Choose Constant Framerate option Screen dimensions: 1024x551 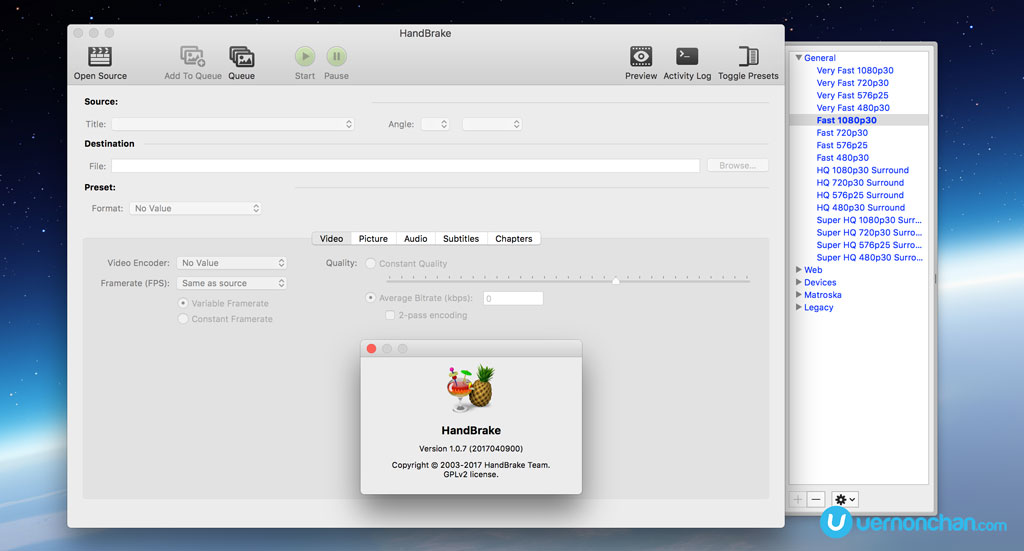(183, 319)
